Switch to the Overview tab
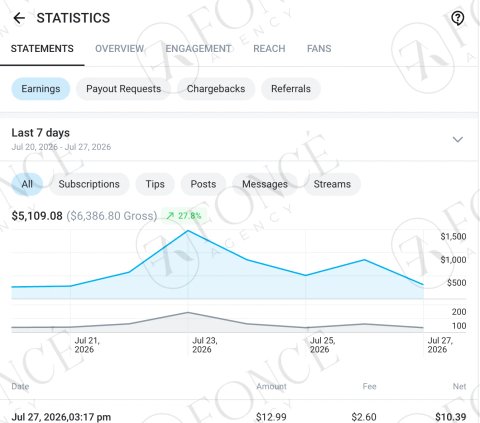The width and height of the screenshot is (480, 423). click(x=119, y=49)
